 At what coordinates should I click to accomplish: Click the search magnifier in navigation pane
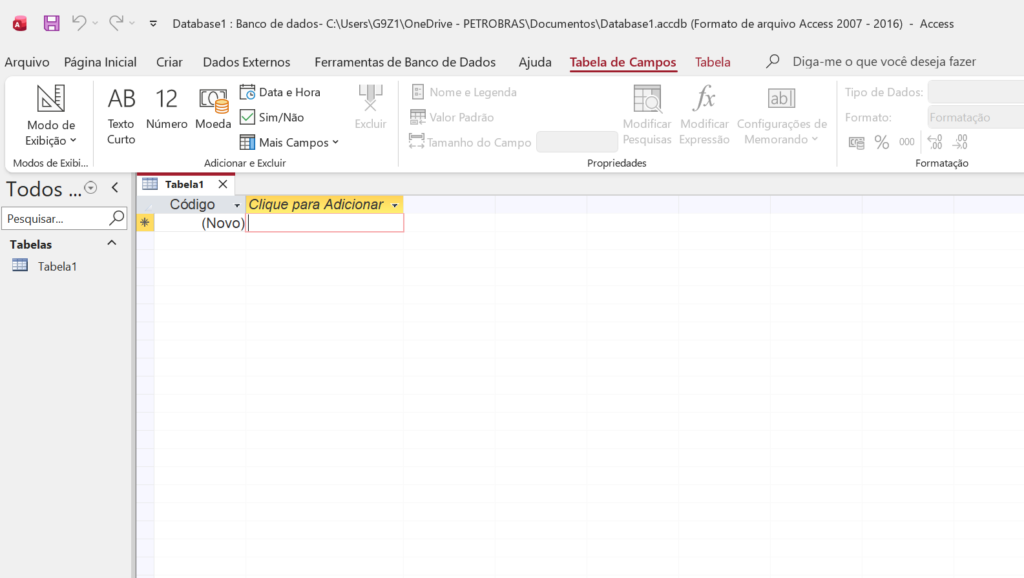click(x=117, y=218)
